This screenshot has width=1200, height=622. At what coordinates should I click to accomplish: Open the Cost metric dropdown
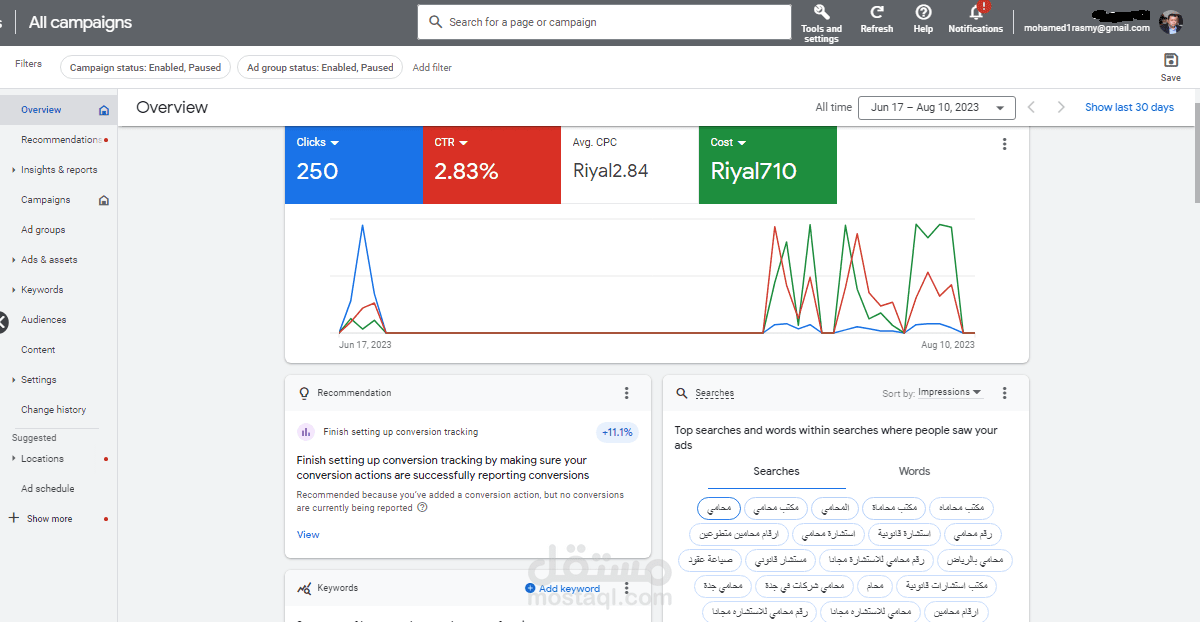[742, 143]
